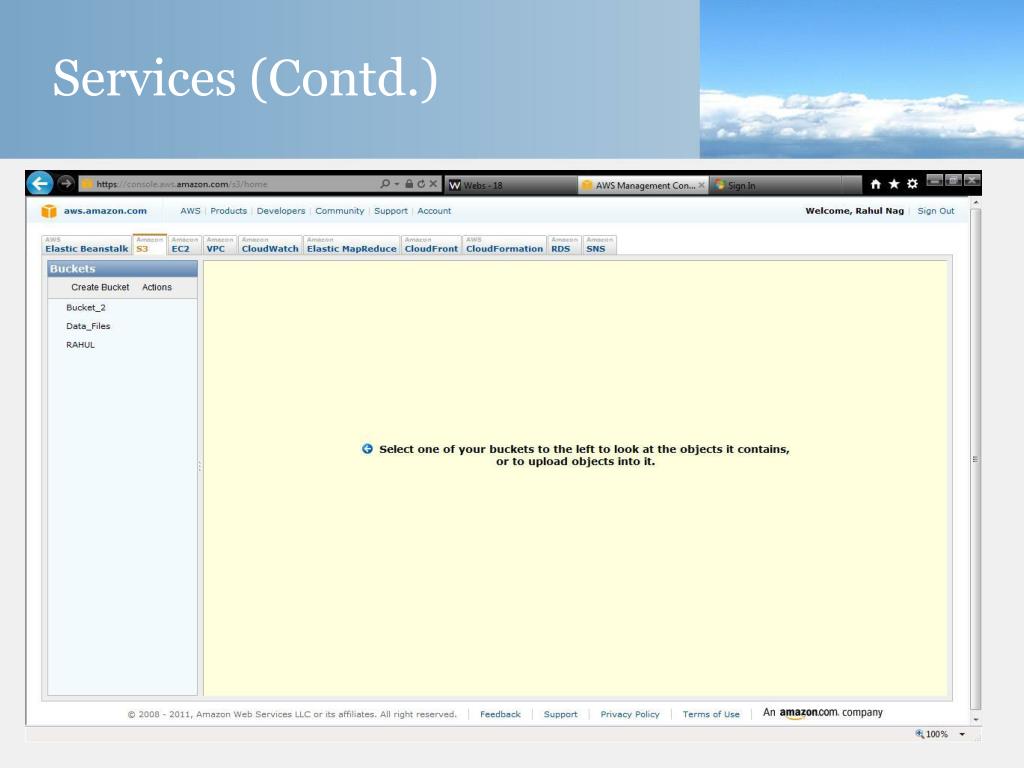Click the Buckets panel header
This screenshot has width=1024, height=768.
(x=122, y=269)
